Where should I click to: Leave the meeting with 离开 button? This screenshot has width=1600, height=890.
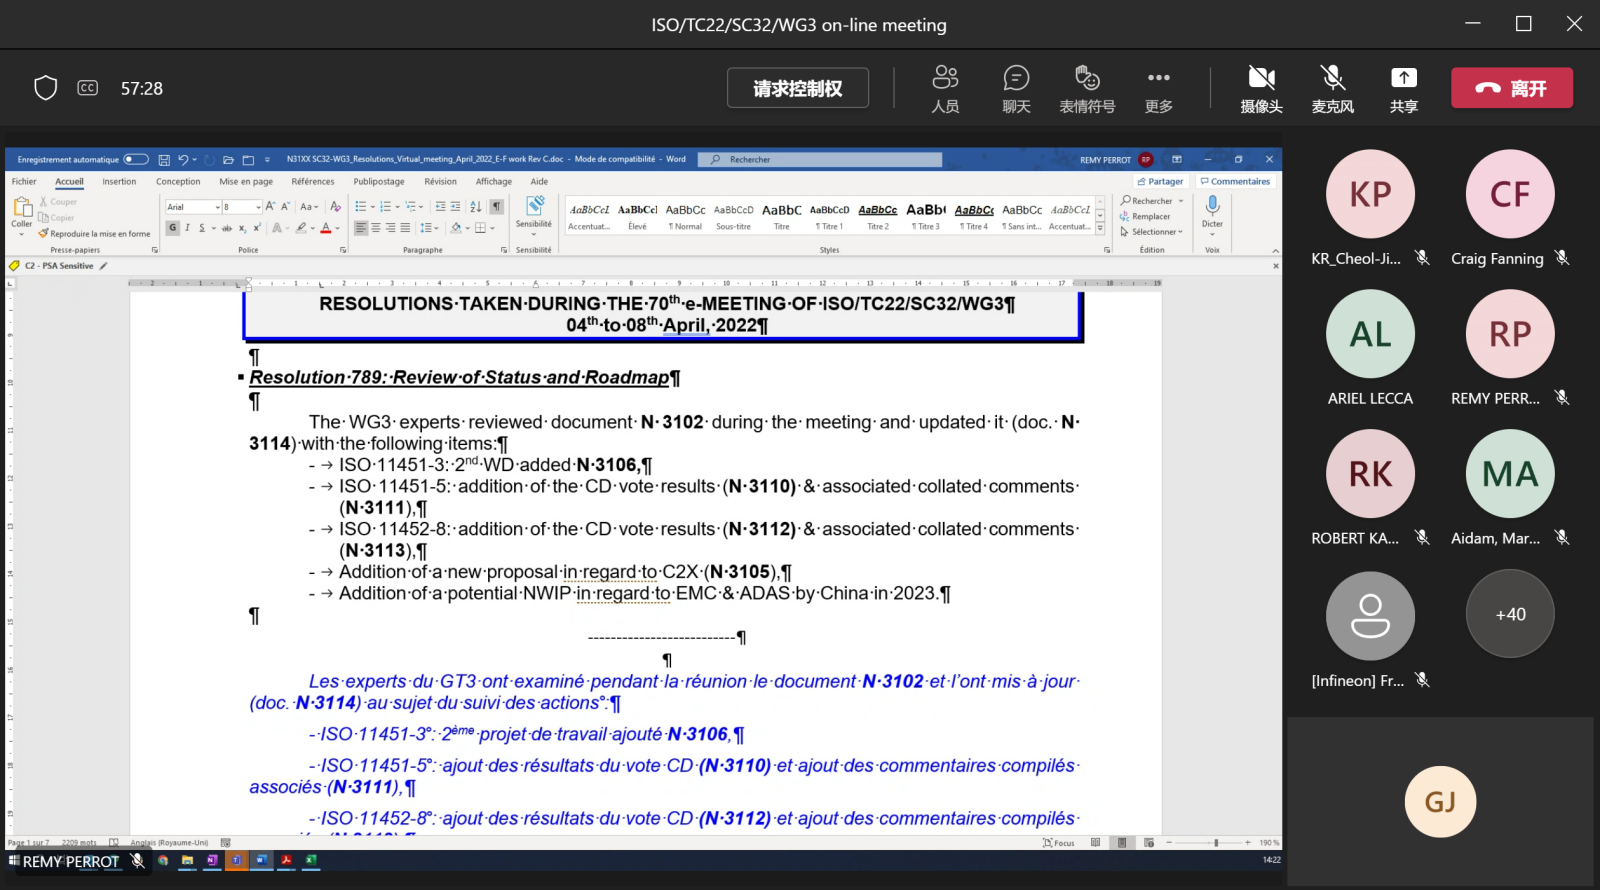[x=1511, y=88]
